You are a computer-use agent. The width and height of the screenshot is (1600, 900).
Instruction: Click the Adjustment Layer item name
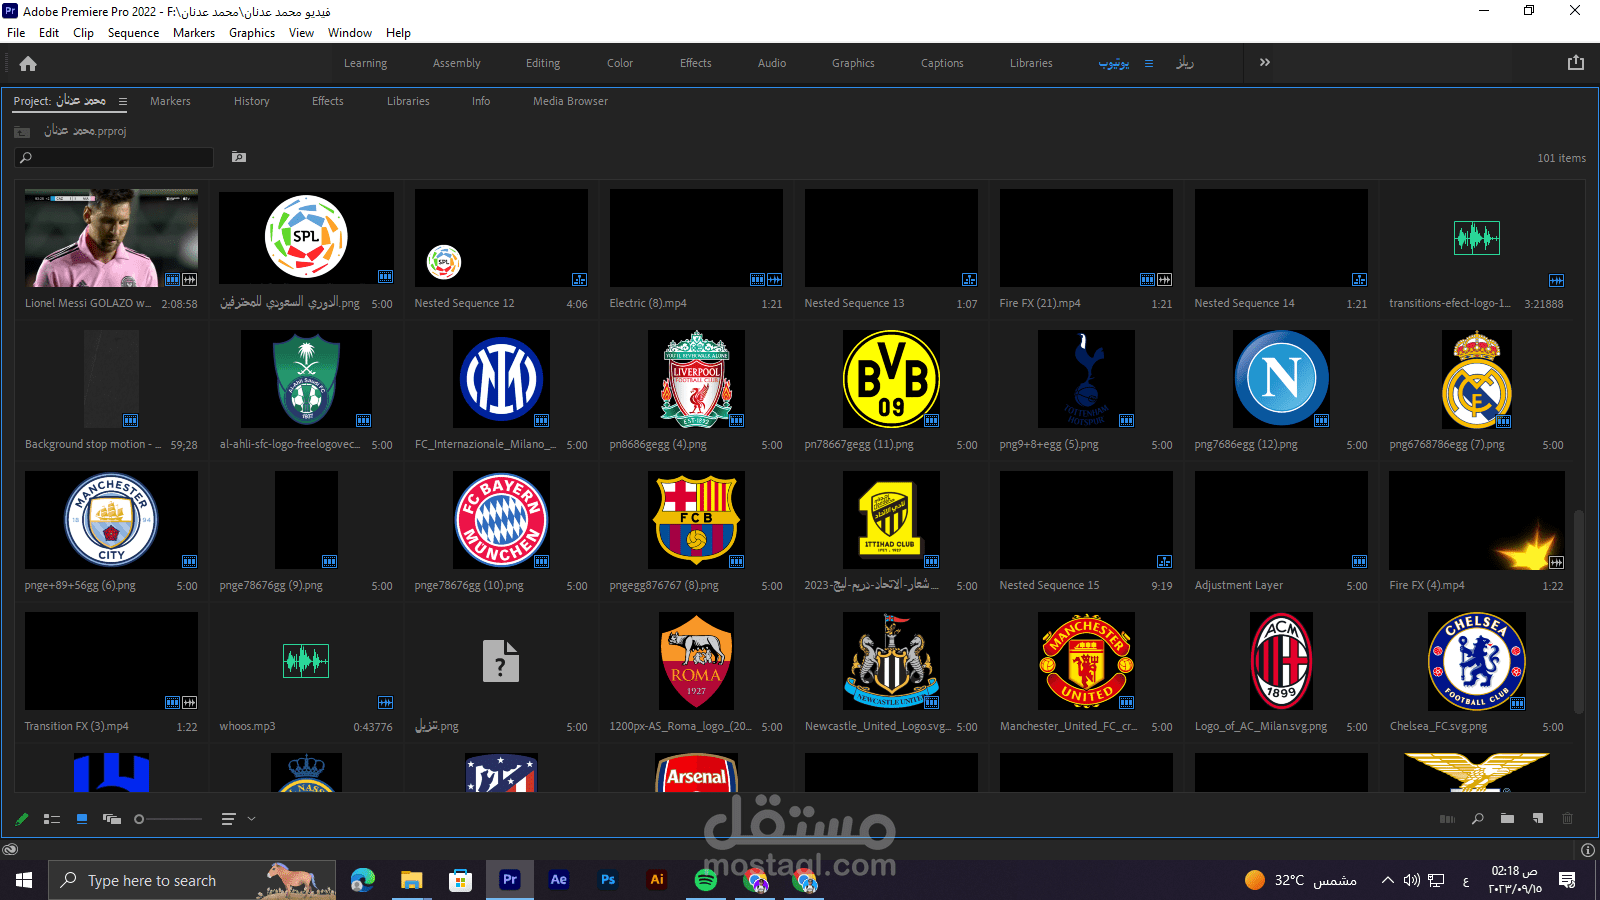tap(1238, 585)
